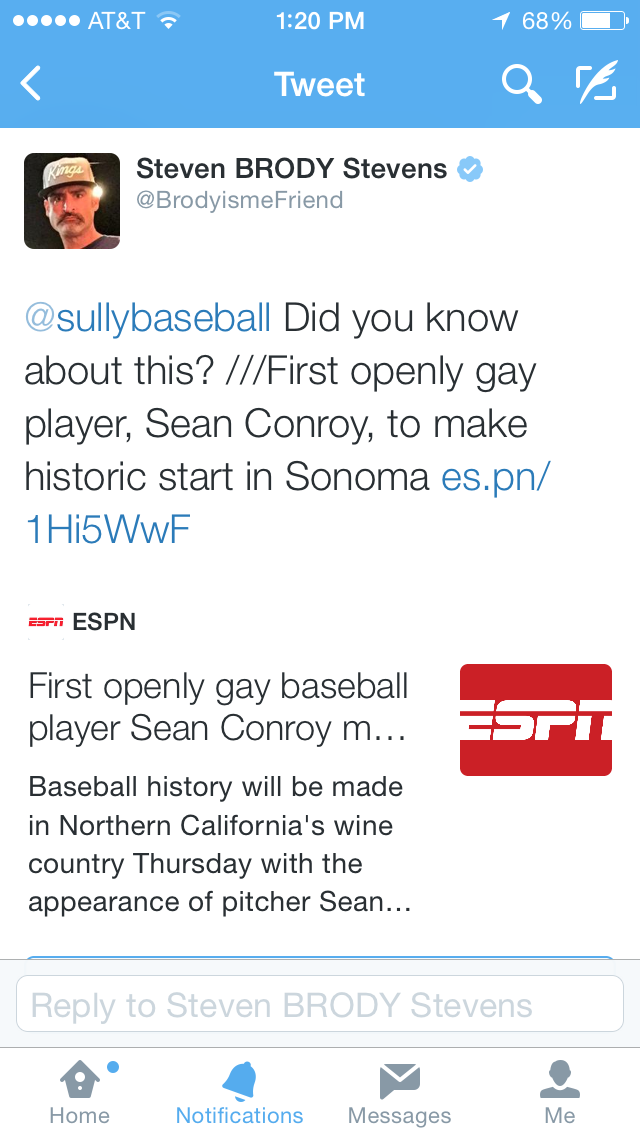Open the @sullybaseball mention link
Screen dimensions: 640x1136
(148, 318)
